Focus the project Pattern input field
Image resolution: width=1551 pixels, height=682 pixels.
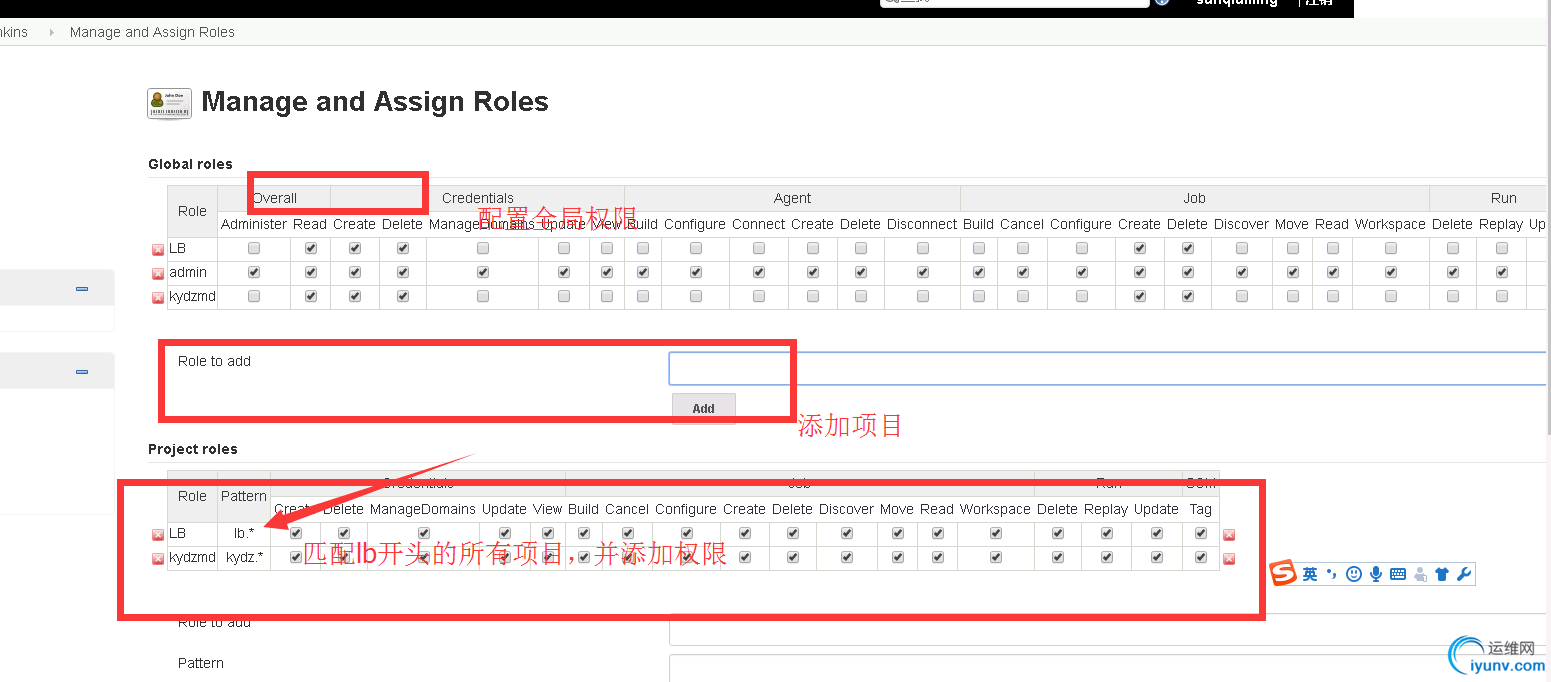[x=1108, y=668]
